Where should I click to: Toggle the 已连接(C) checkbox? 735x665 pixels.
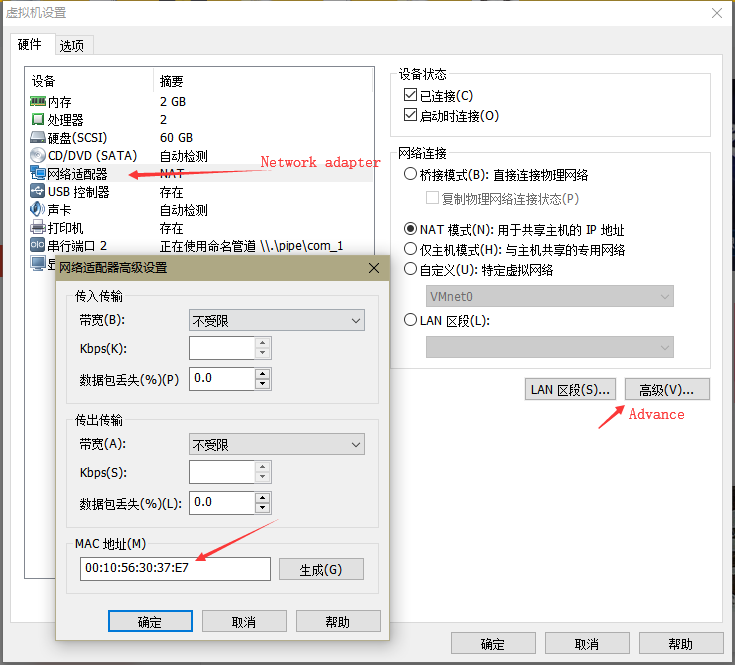tap(410, 95)
